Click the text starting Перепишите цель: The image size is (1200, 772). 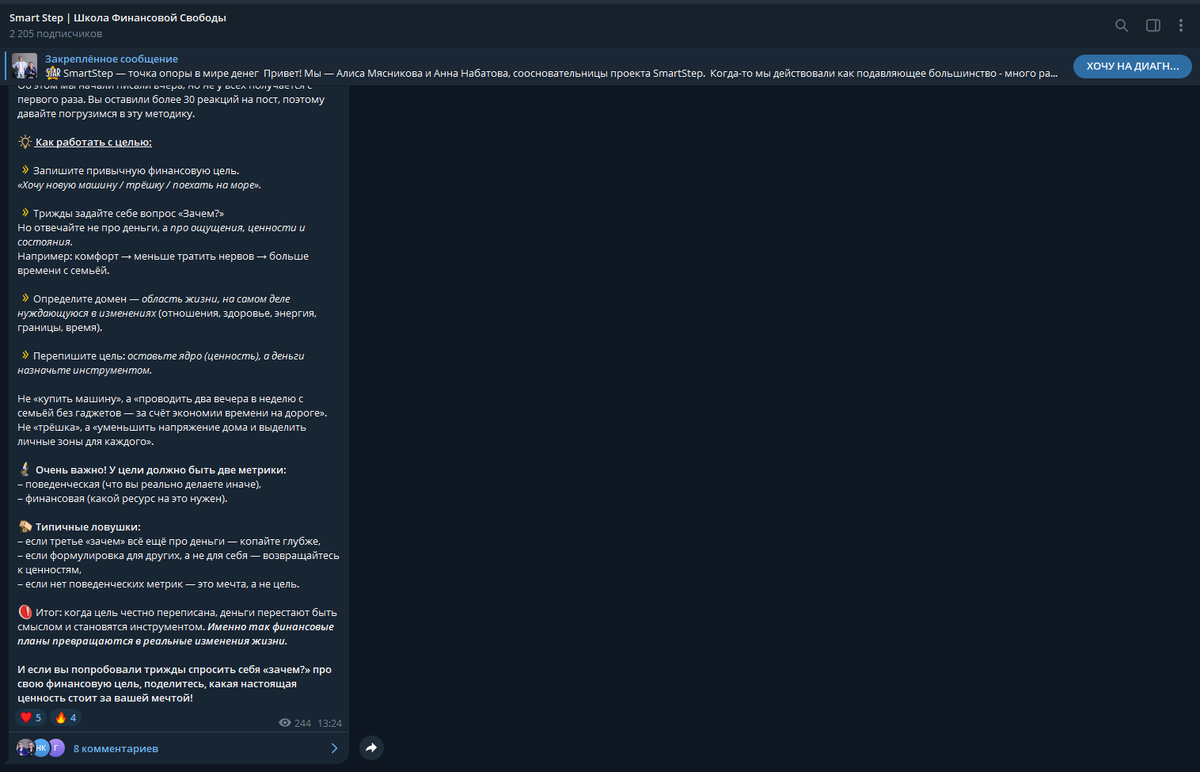click(161, 363)
